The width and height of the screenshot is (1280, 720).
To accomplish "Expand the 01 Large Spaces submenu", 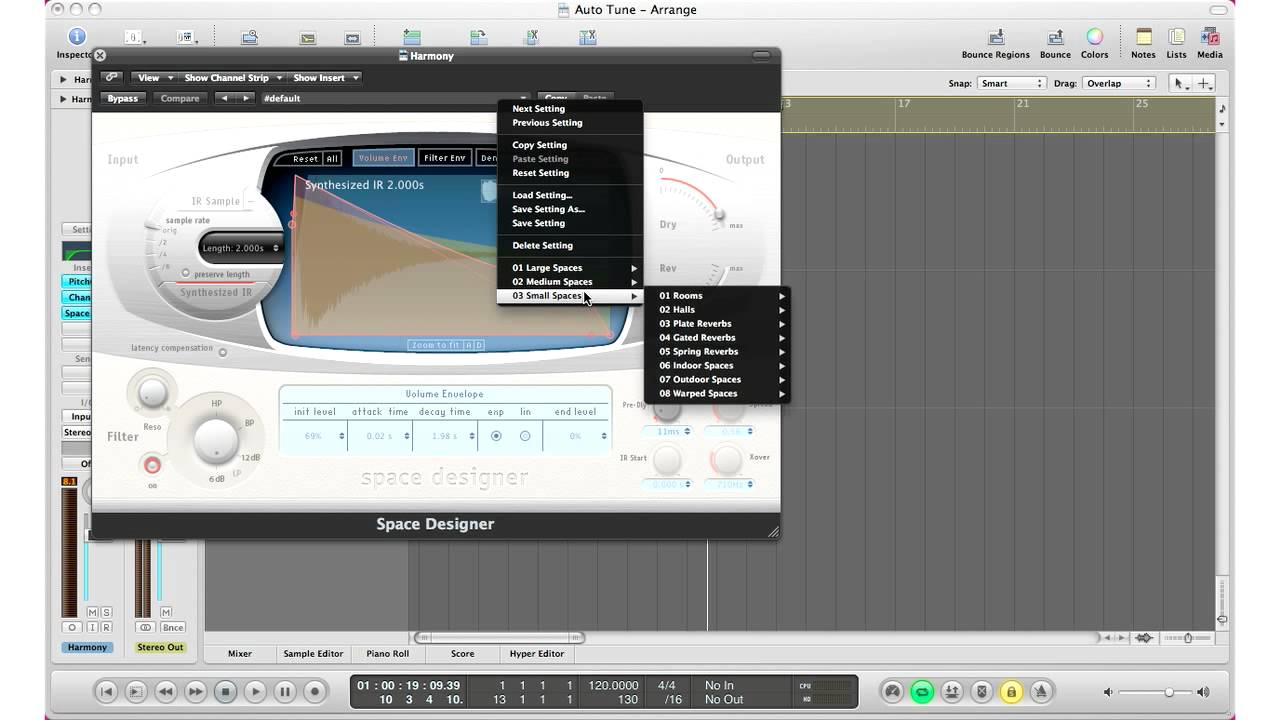I will coord(570,268).
